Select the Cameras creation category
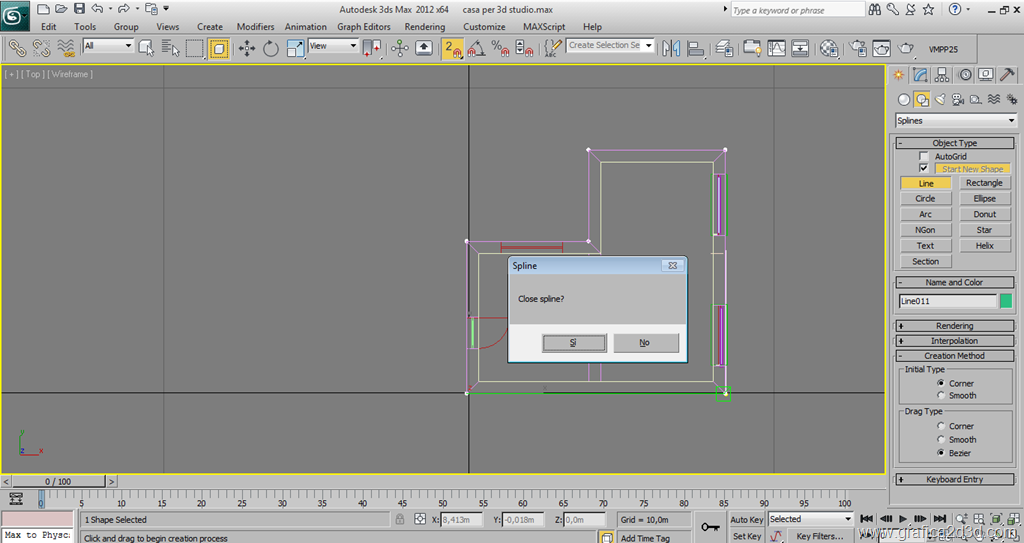 pos(958,99)
